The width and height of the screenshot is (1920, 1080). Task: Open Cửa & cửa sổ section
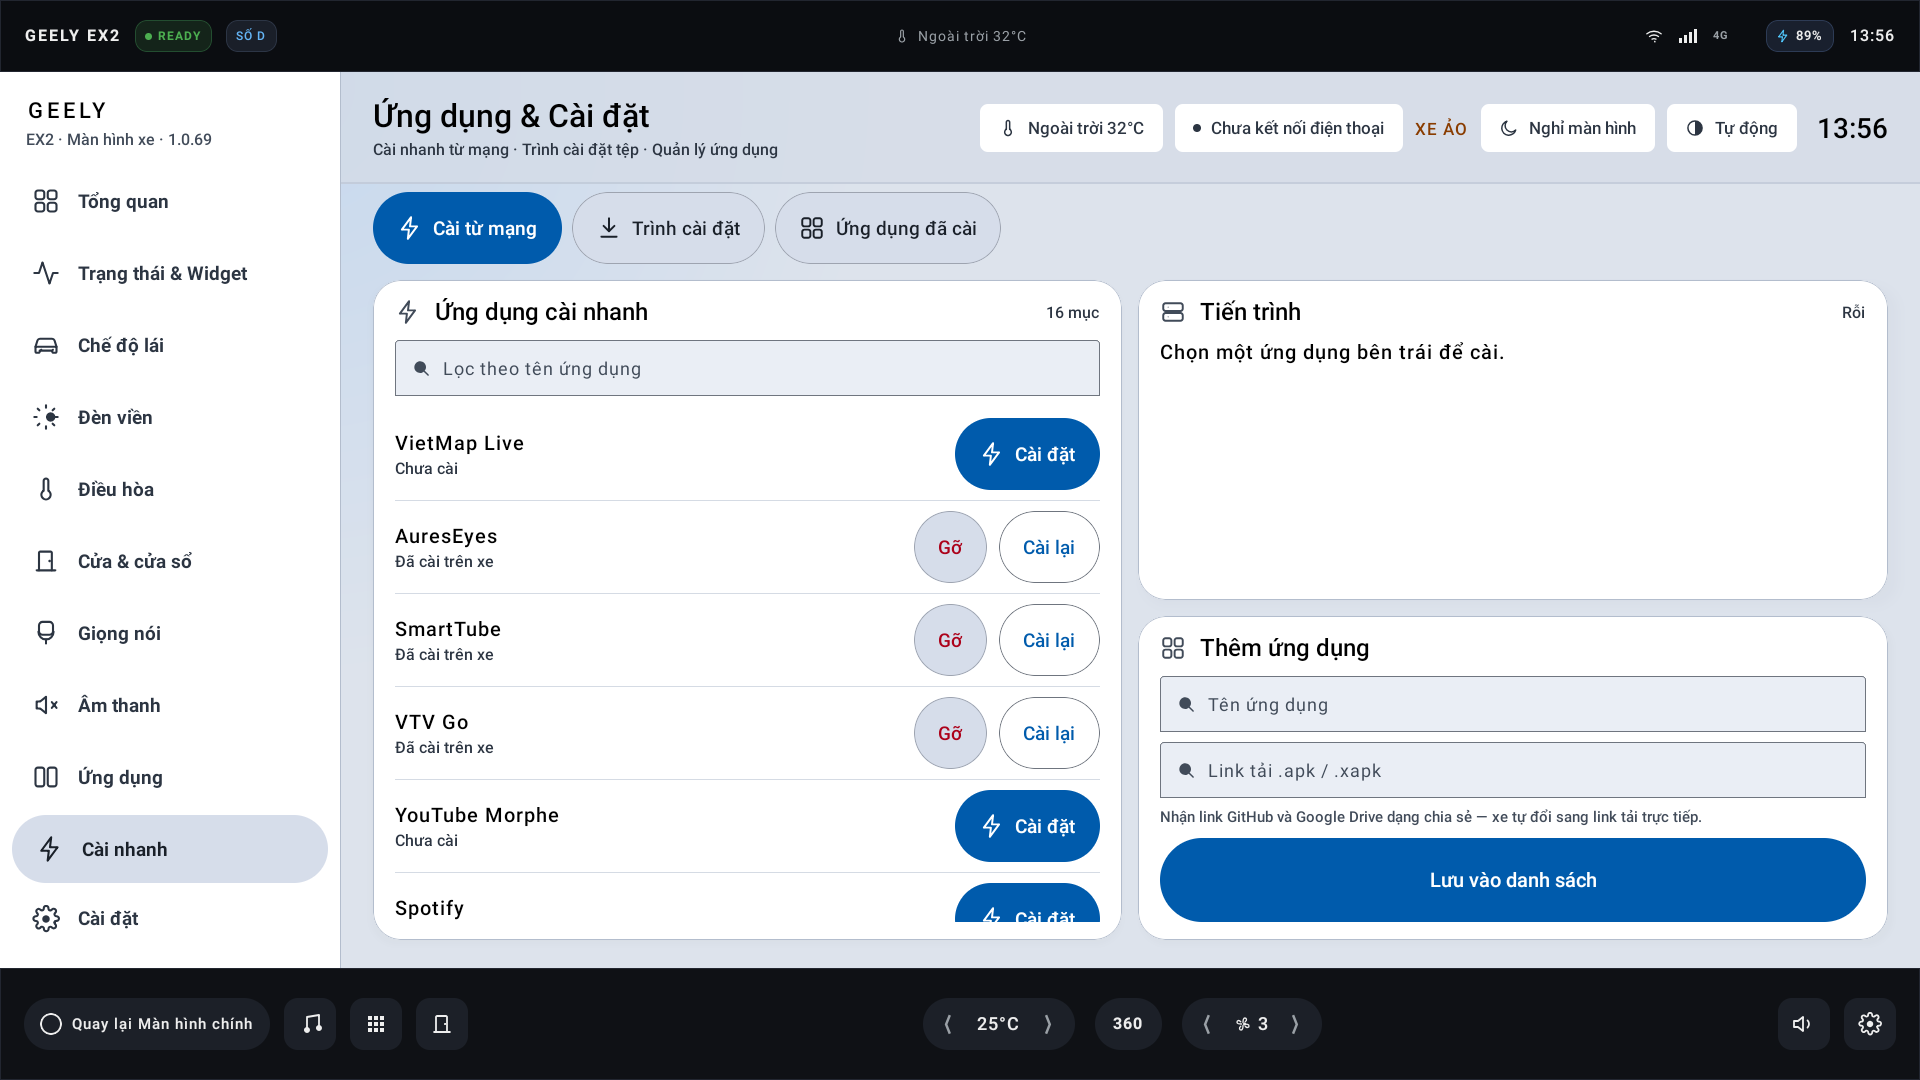coord(170,561)
